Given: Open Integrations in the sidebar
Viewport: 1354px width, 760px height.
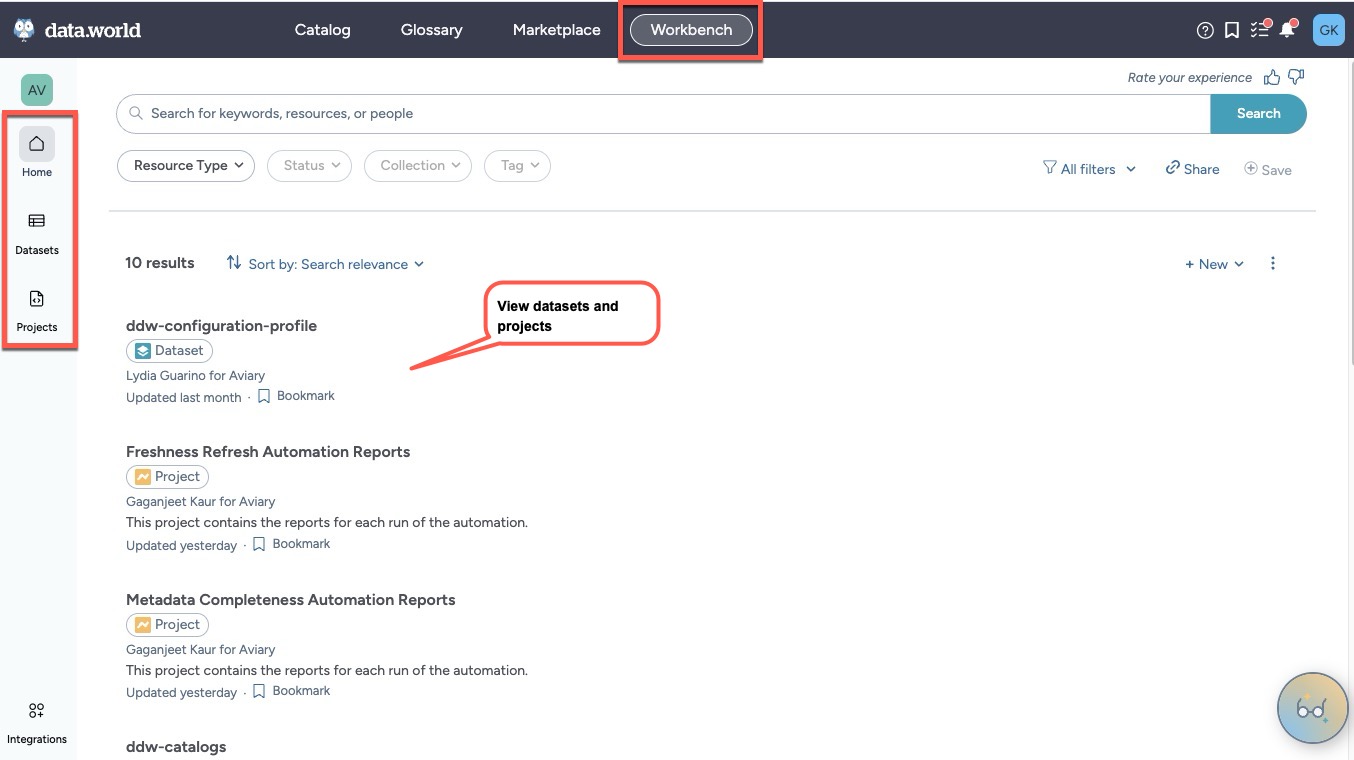Looking at the screenshot, I should [37, 722].
